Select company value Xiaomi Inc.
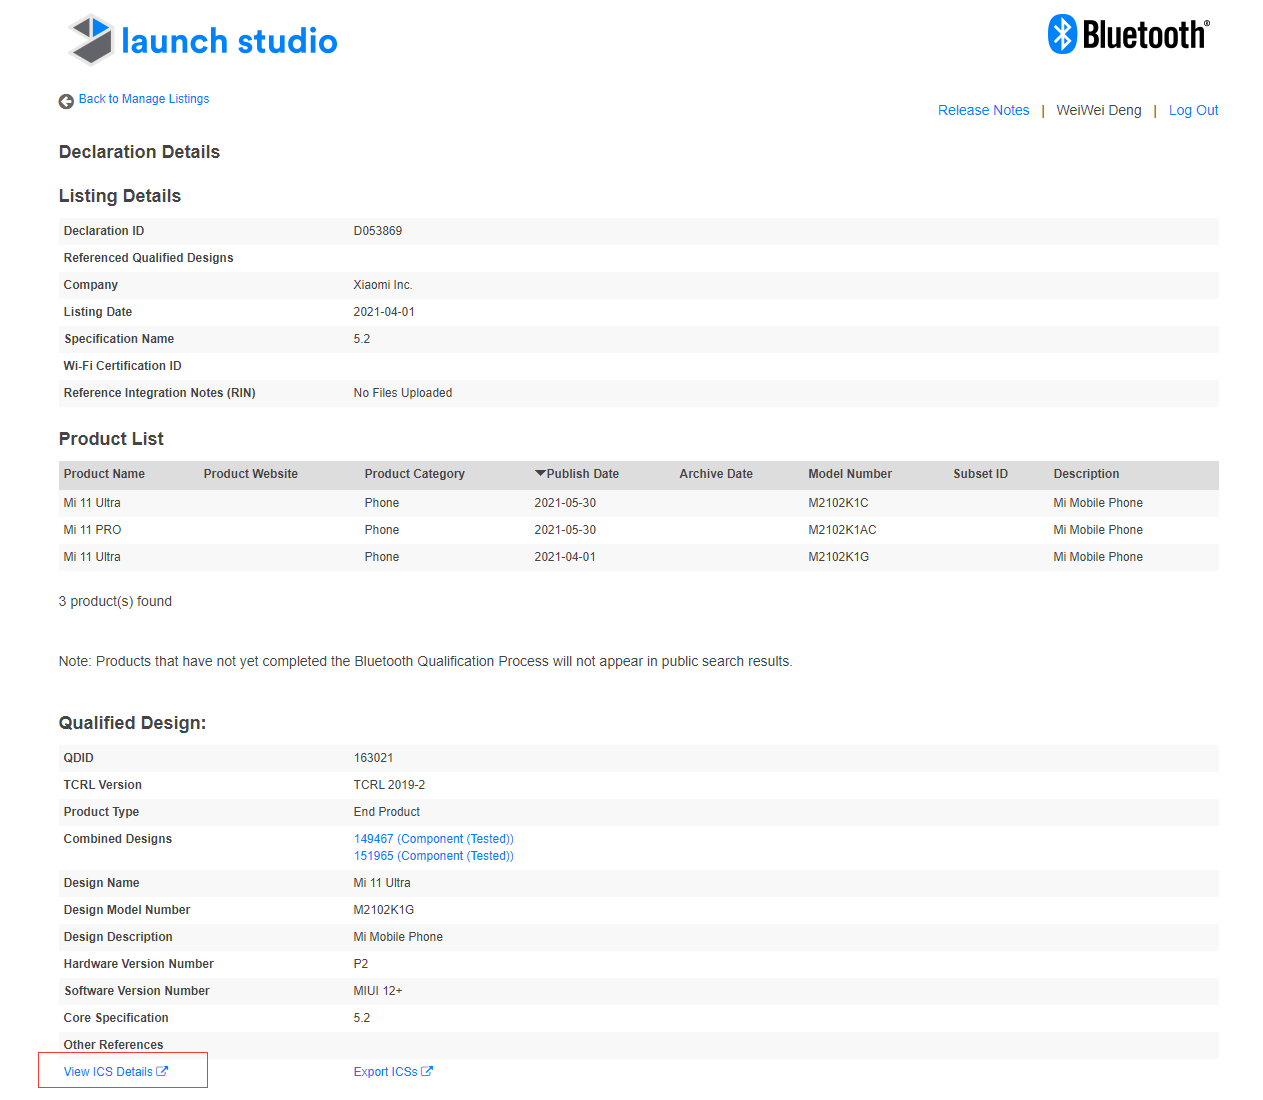This screenshot has height=1100, width=1263. pyautogui.click(x=383, y=285)
